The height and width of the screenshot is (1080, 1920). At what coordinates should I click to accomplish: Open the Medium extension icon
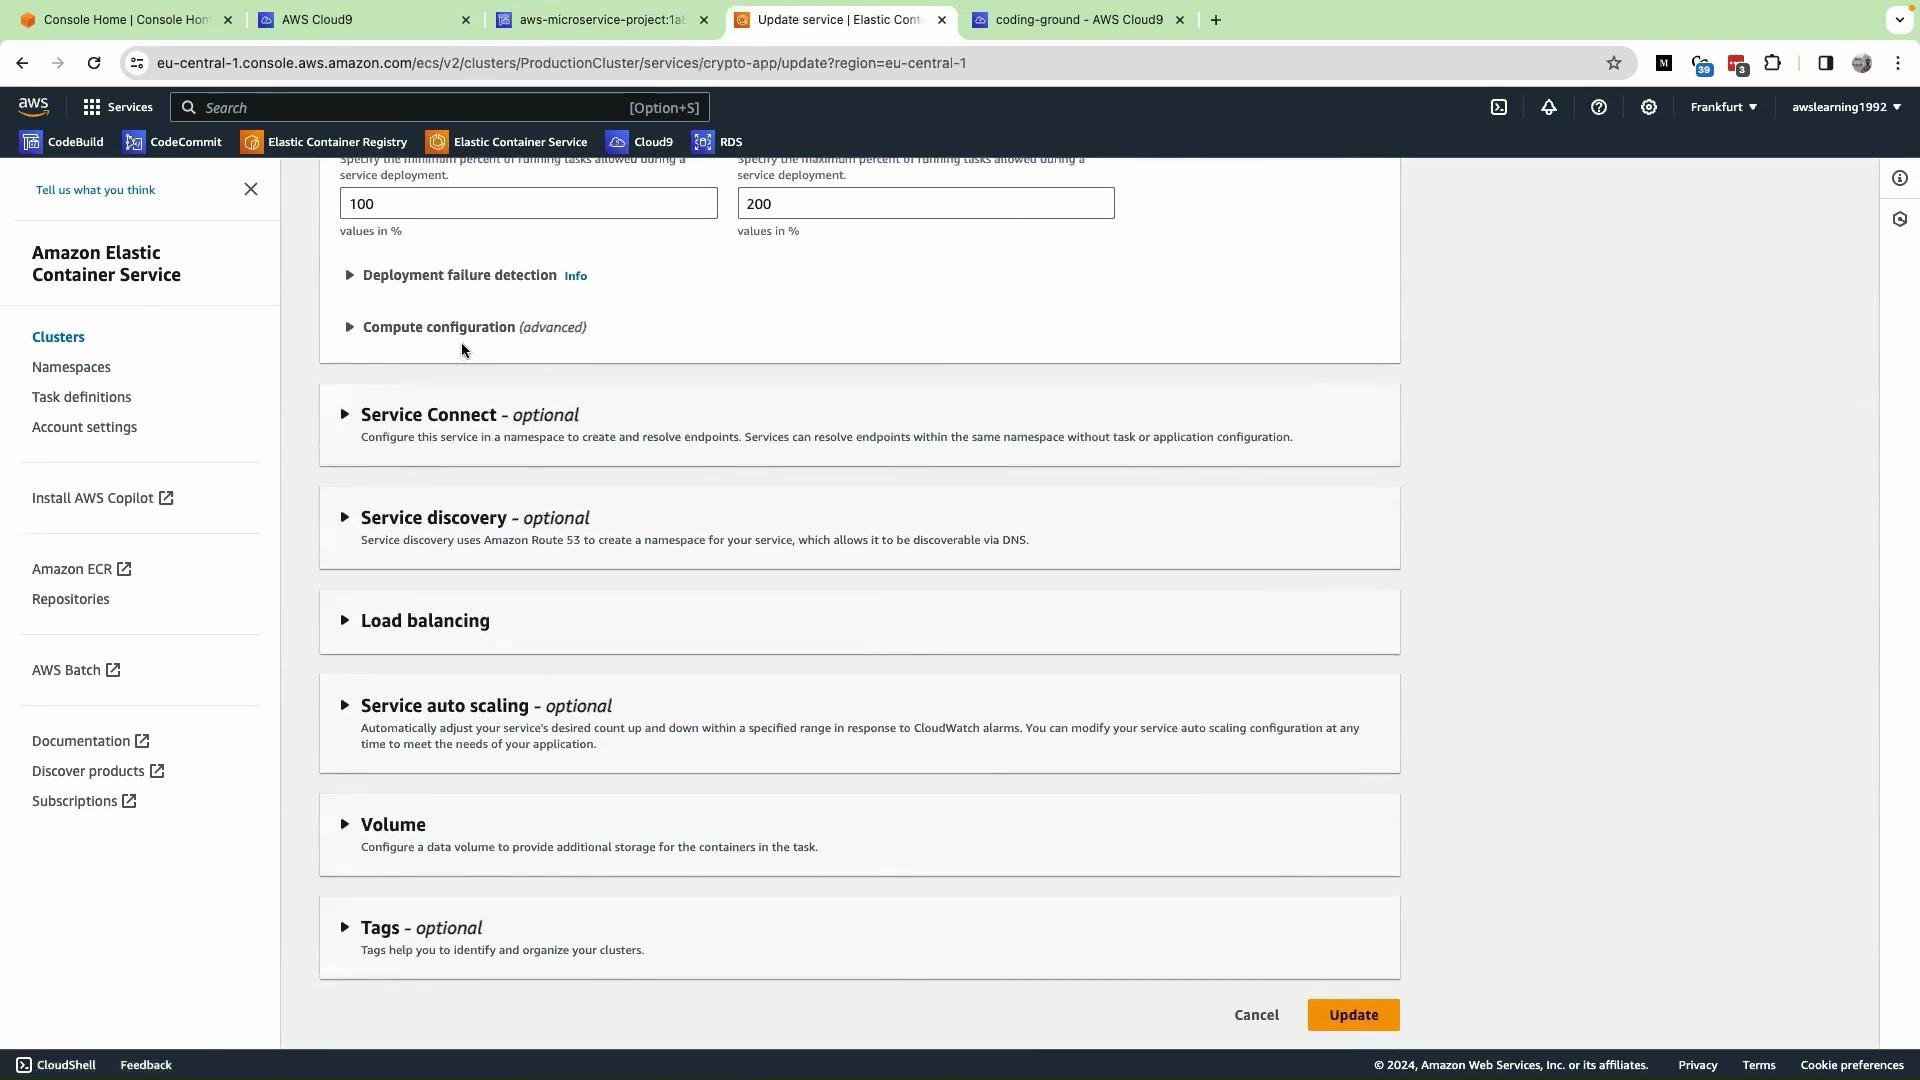pos(1664,63)
